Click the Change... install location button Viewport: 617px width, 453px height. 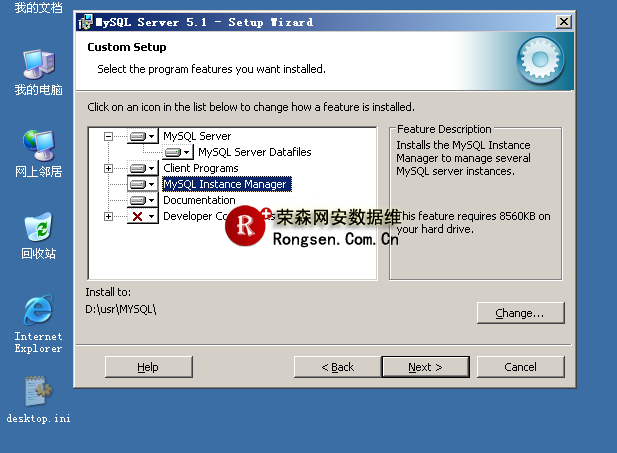[x=520, y=313]
